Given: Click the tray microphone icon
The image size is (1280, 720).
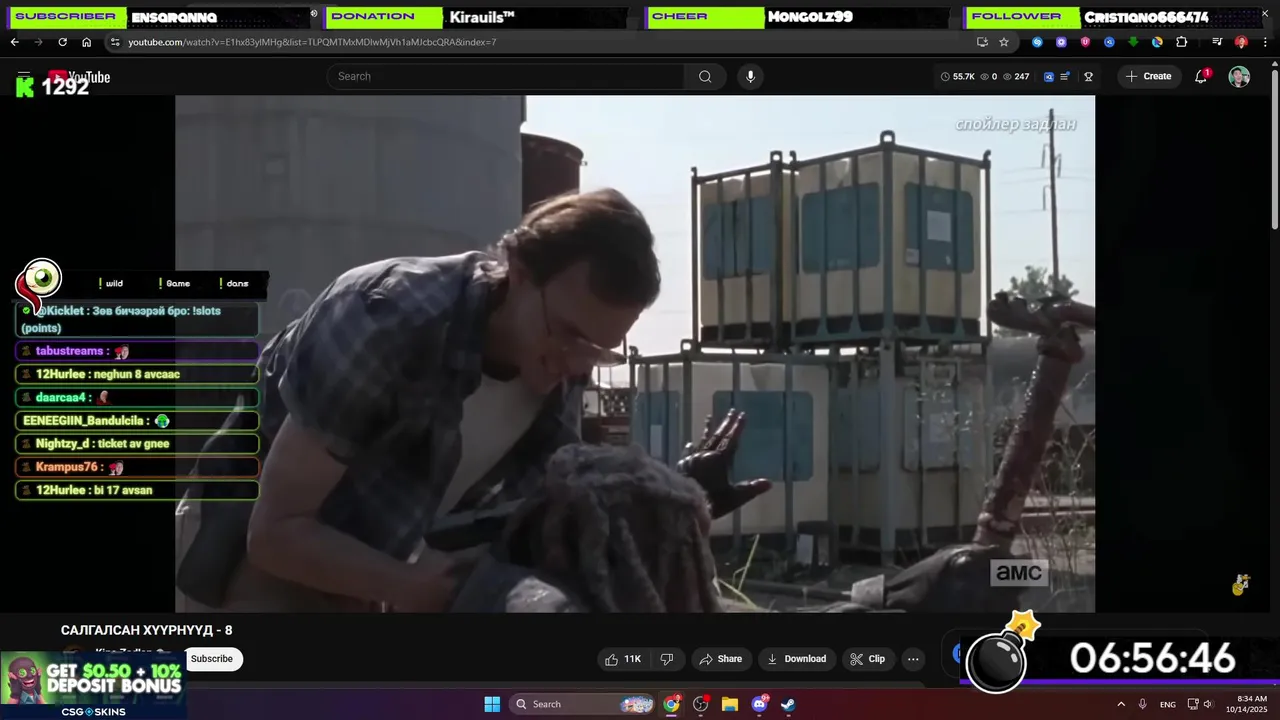Looking at the screenshot, I should point(1142,704).
